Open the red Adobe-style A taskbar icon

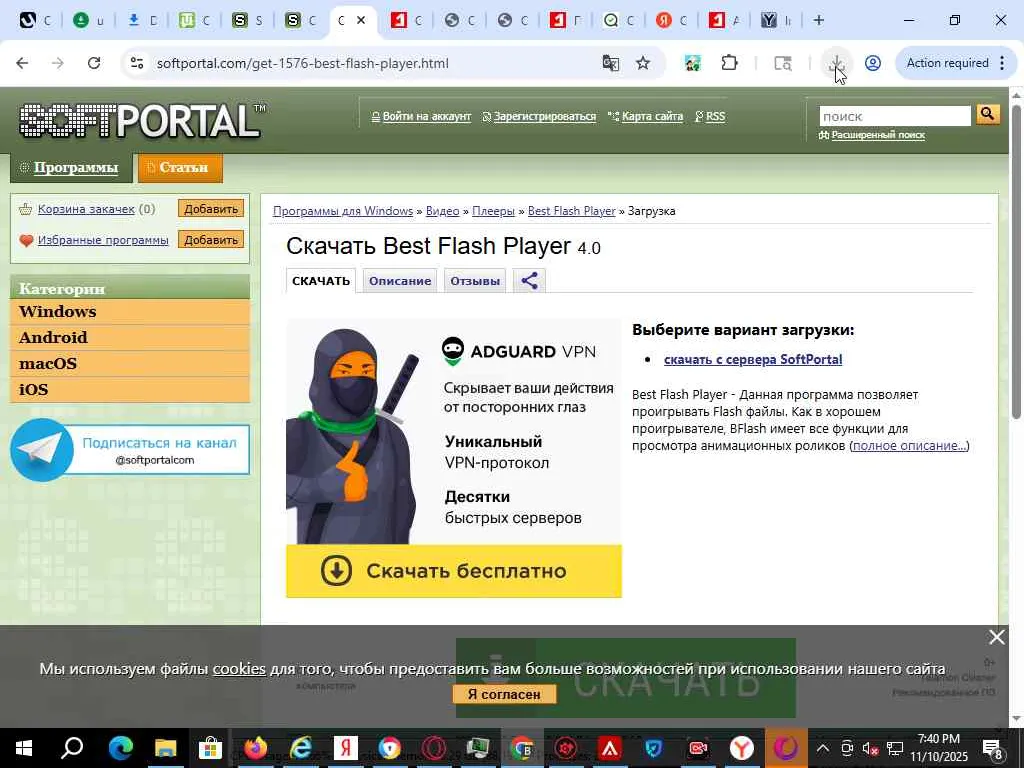tap(610, 748)
